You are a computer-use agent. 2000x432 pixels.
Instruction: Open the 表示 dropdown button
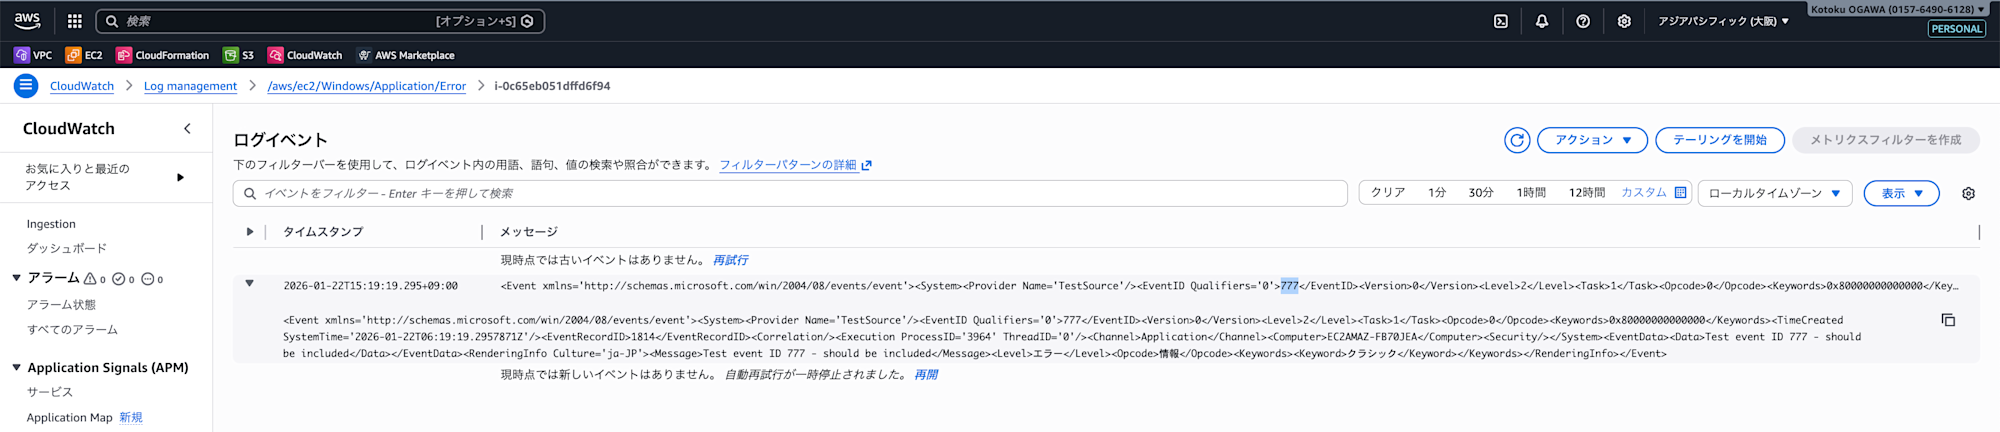click(1901, 193)
